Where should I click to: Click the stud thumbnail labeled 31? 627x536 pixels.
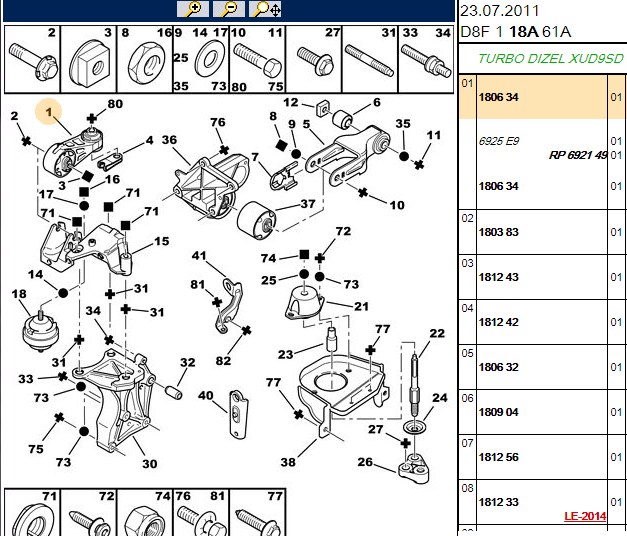[370, 59]
